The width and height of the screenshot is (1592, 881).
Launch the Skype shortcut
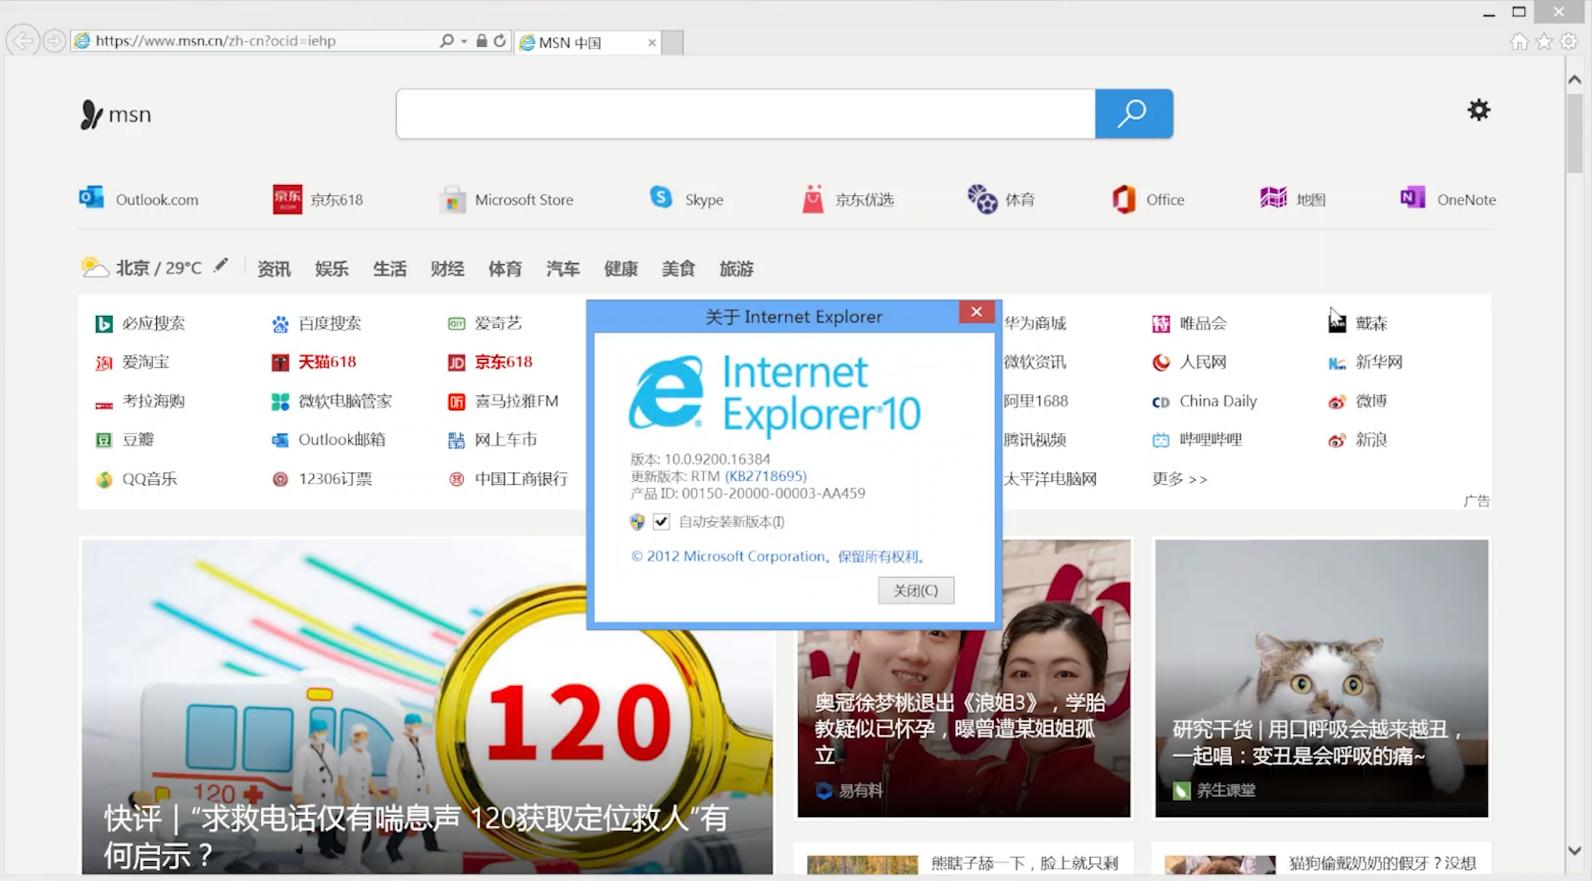point(686,199)
